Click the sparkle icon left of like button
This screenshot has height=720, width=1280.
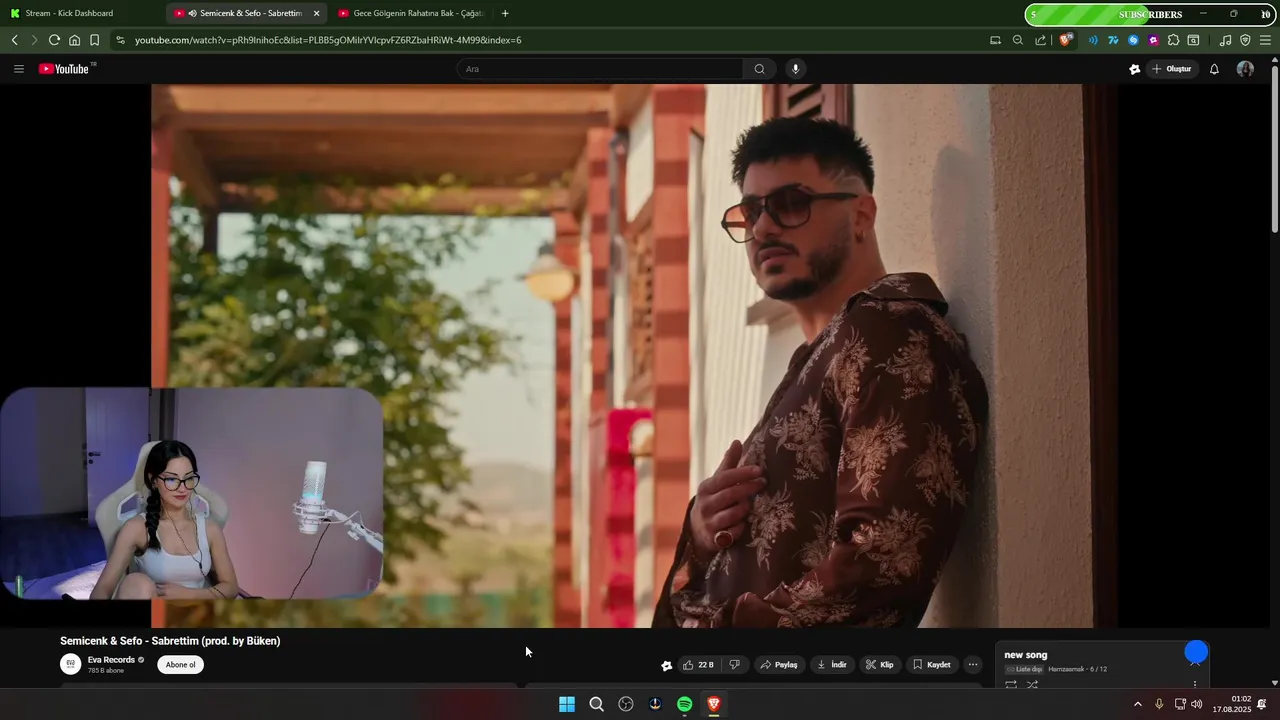point(667,665)
